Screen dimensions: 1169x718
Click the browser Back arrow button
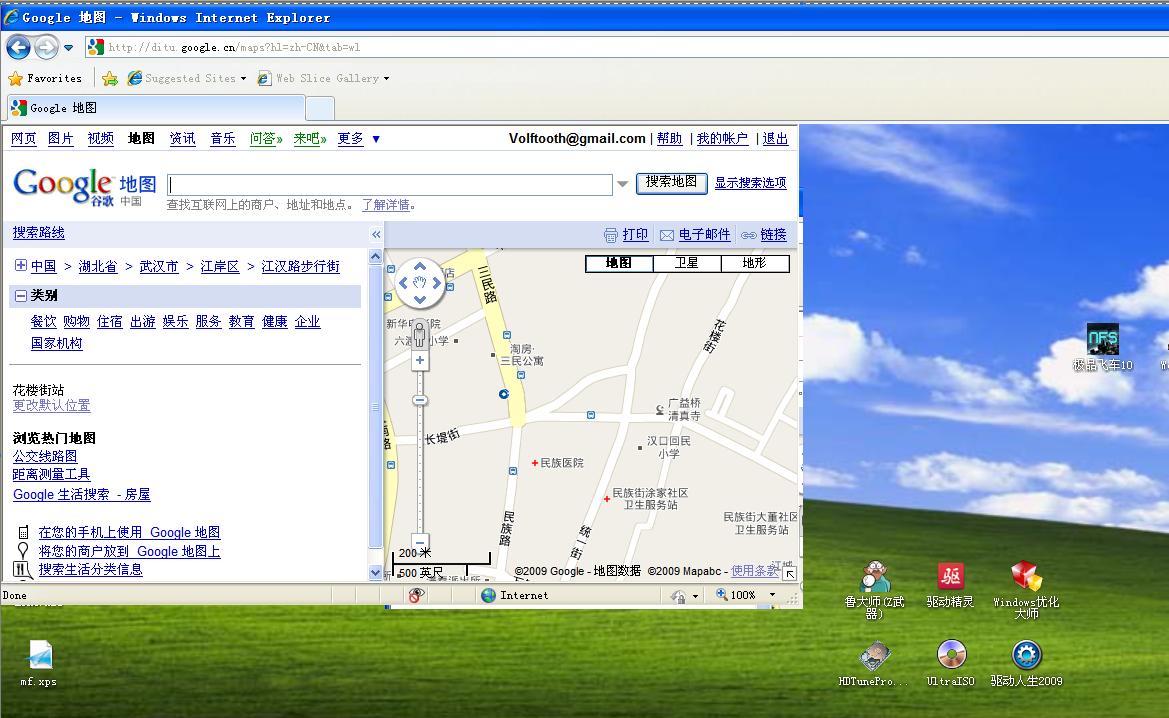click(x=19, y=47)
